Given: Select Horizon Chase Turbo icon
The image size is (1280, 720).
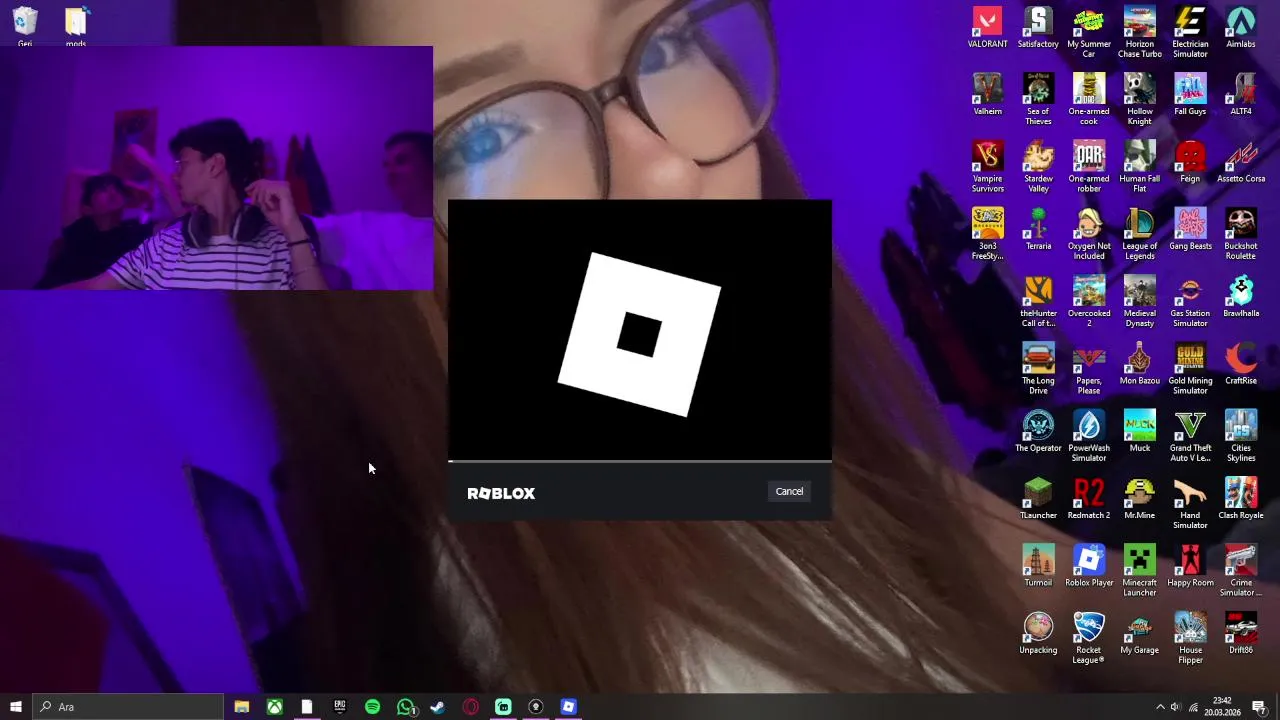Looking at the screenshot, I should [1140, 32].
